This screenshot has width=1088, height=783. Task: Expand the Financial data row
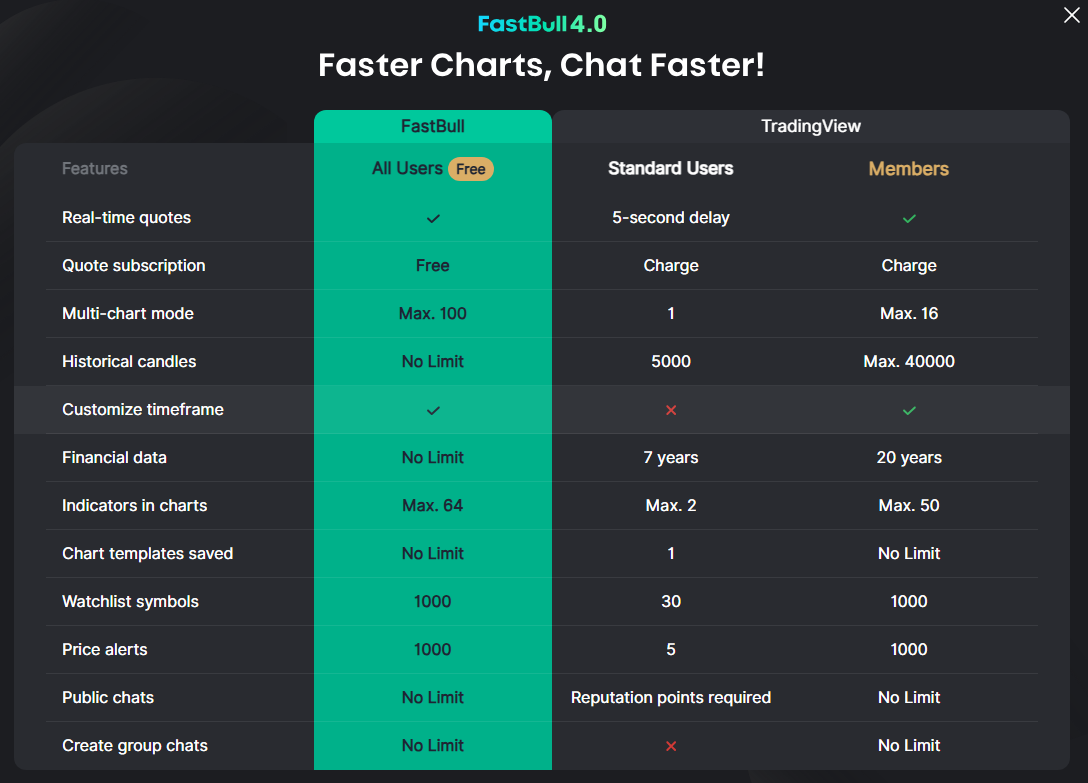114,457
